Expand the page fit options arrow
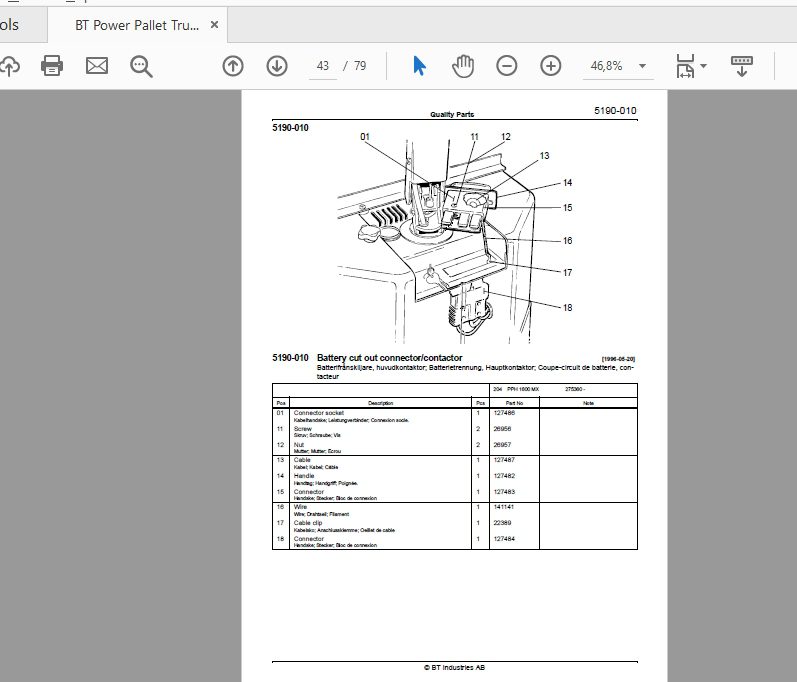 (x=703, y=66)
